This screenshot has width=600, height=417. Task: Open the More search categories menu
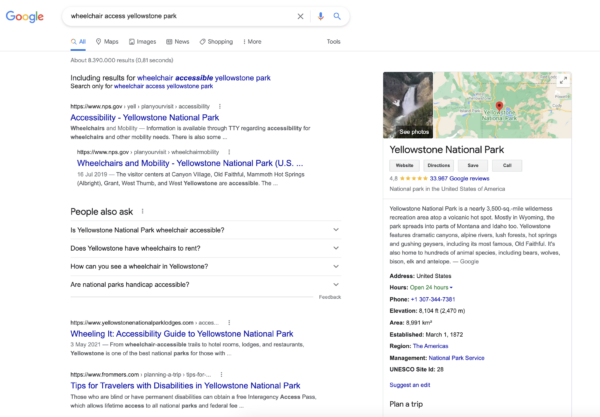click(x=251, y=42)
